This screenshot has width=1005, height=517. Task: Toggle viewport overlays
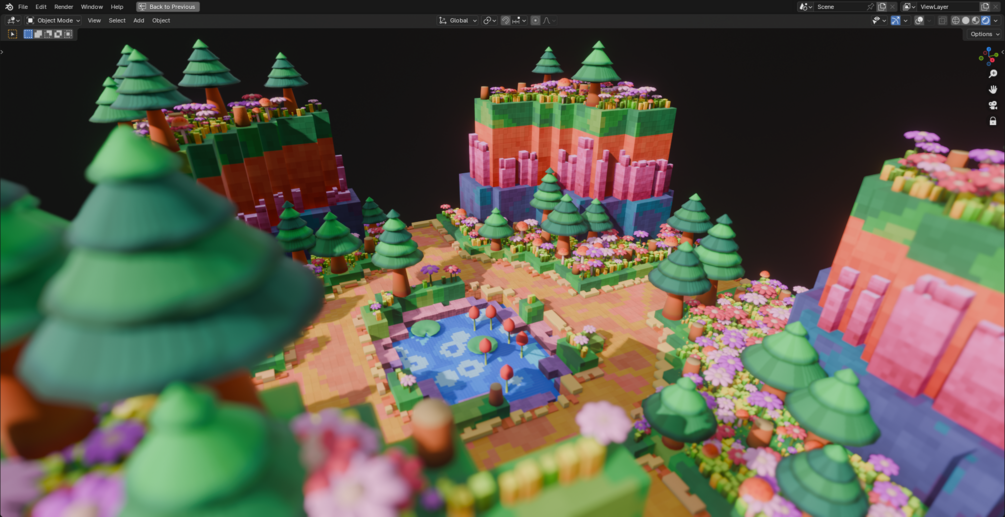(918, 21)
